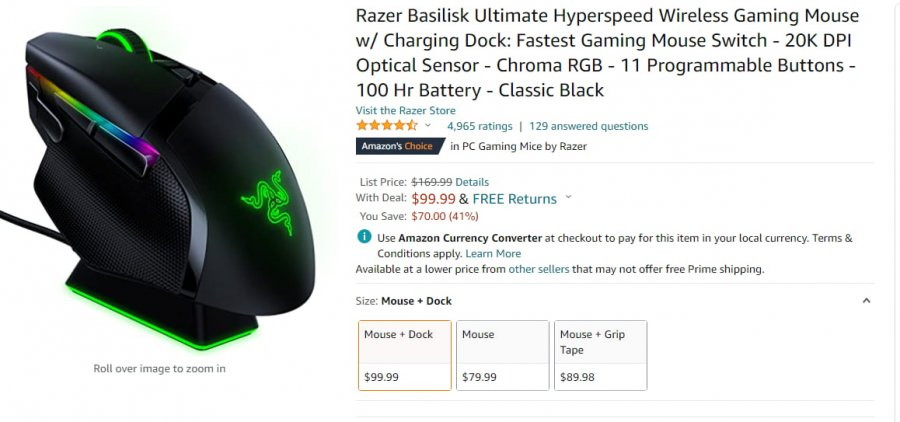Open the 129 answered questions link
This screenshot has height=422, width=900.
tap(588, 126)
